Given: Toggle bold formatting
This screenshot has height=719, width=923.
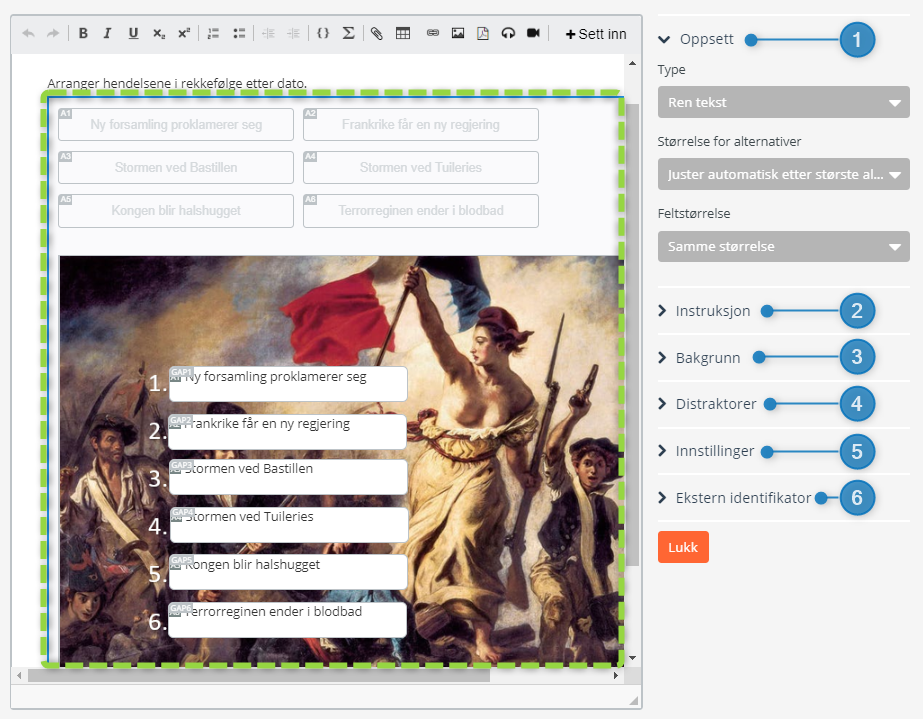Looking at the screenshot, I should [x=83, y=34].
